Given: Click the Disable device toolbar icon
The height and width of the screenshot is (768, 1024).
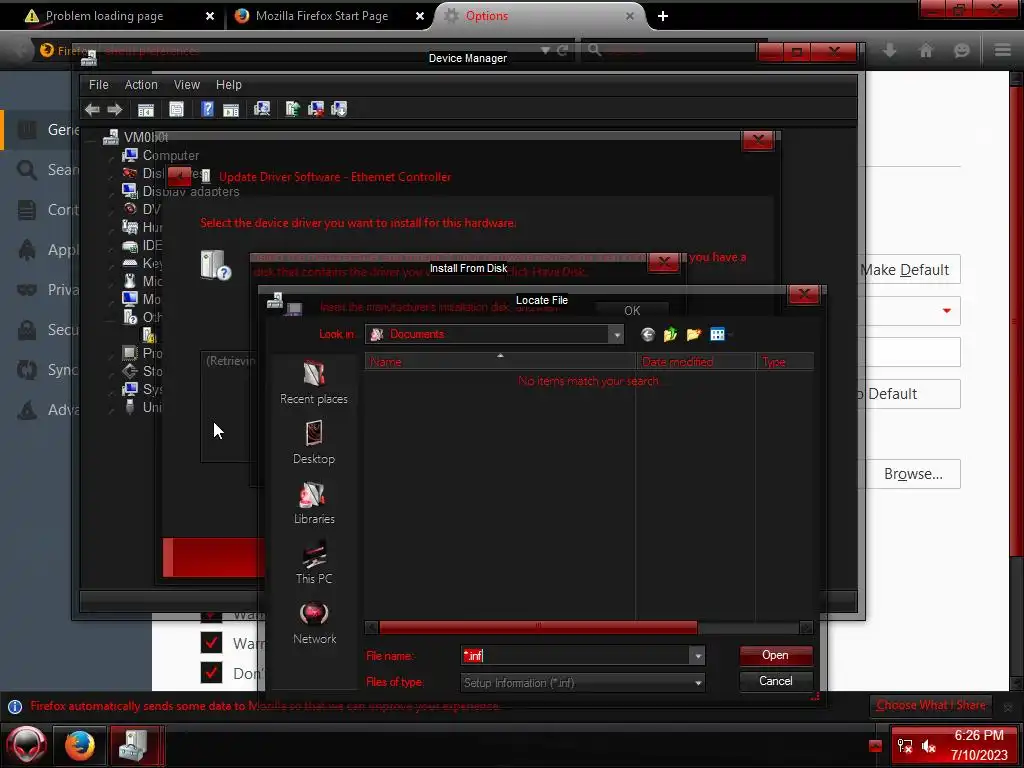Looking at the screenshot, I should [339, 109].
